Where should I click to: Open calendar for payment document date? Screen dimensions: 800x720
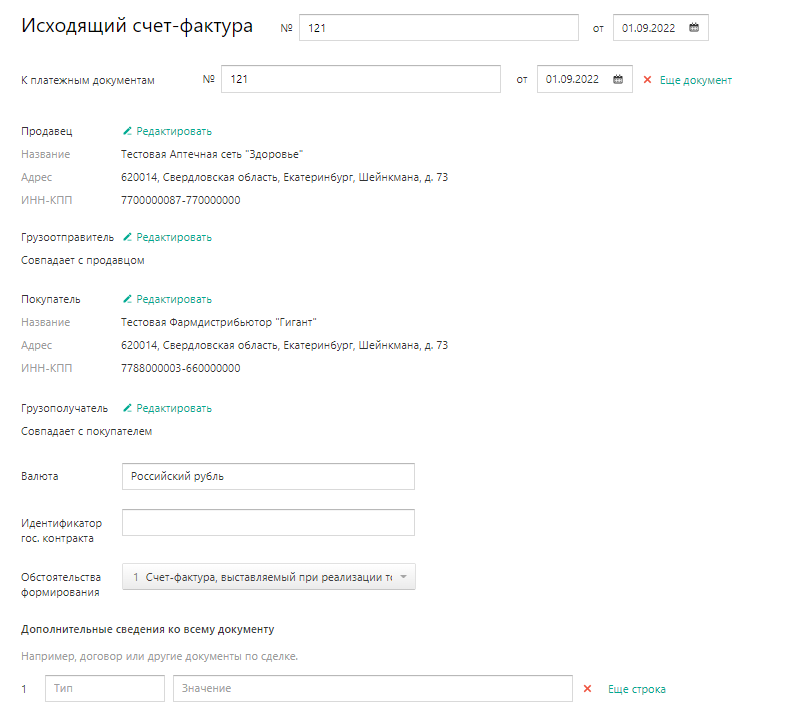point(618,80)
